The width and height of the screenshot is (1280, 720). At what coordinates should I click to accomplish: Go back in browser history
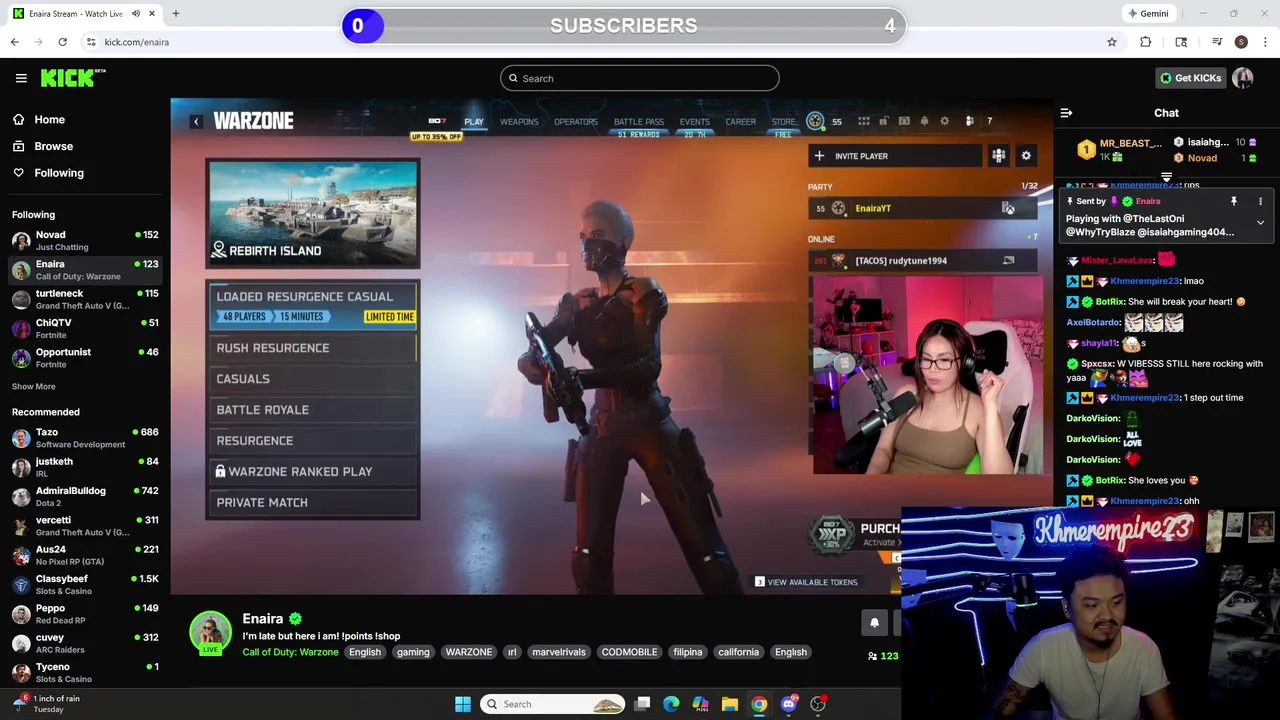[15, 42]
